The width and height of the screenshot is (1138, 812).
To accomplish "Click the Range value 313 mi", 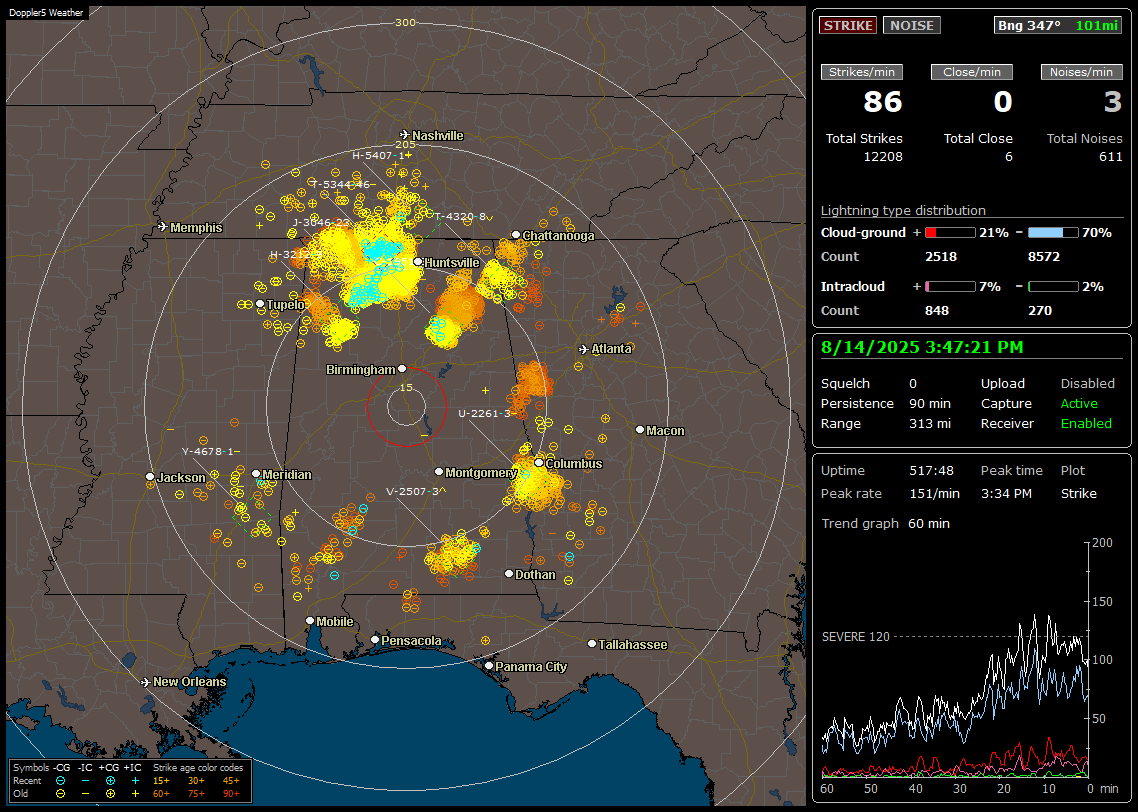I will coord(930,424).
